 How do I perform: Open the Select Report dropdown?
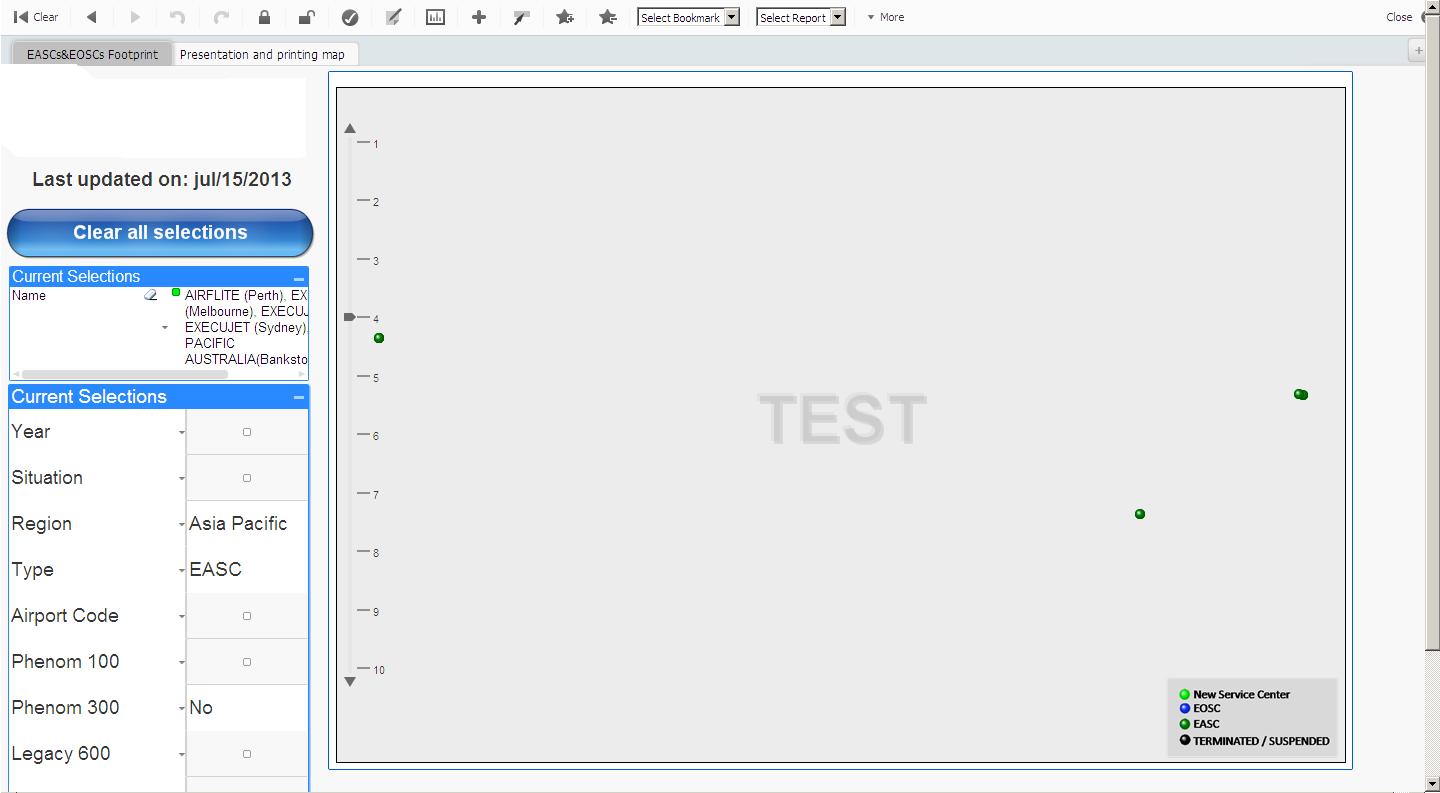(801, 17)
